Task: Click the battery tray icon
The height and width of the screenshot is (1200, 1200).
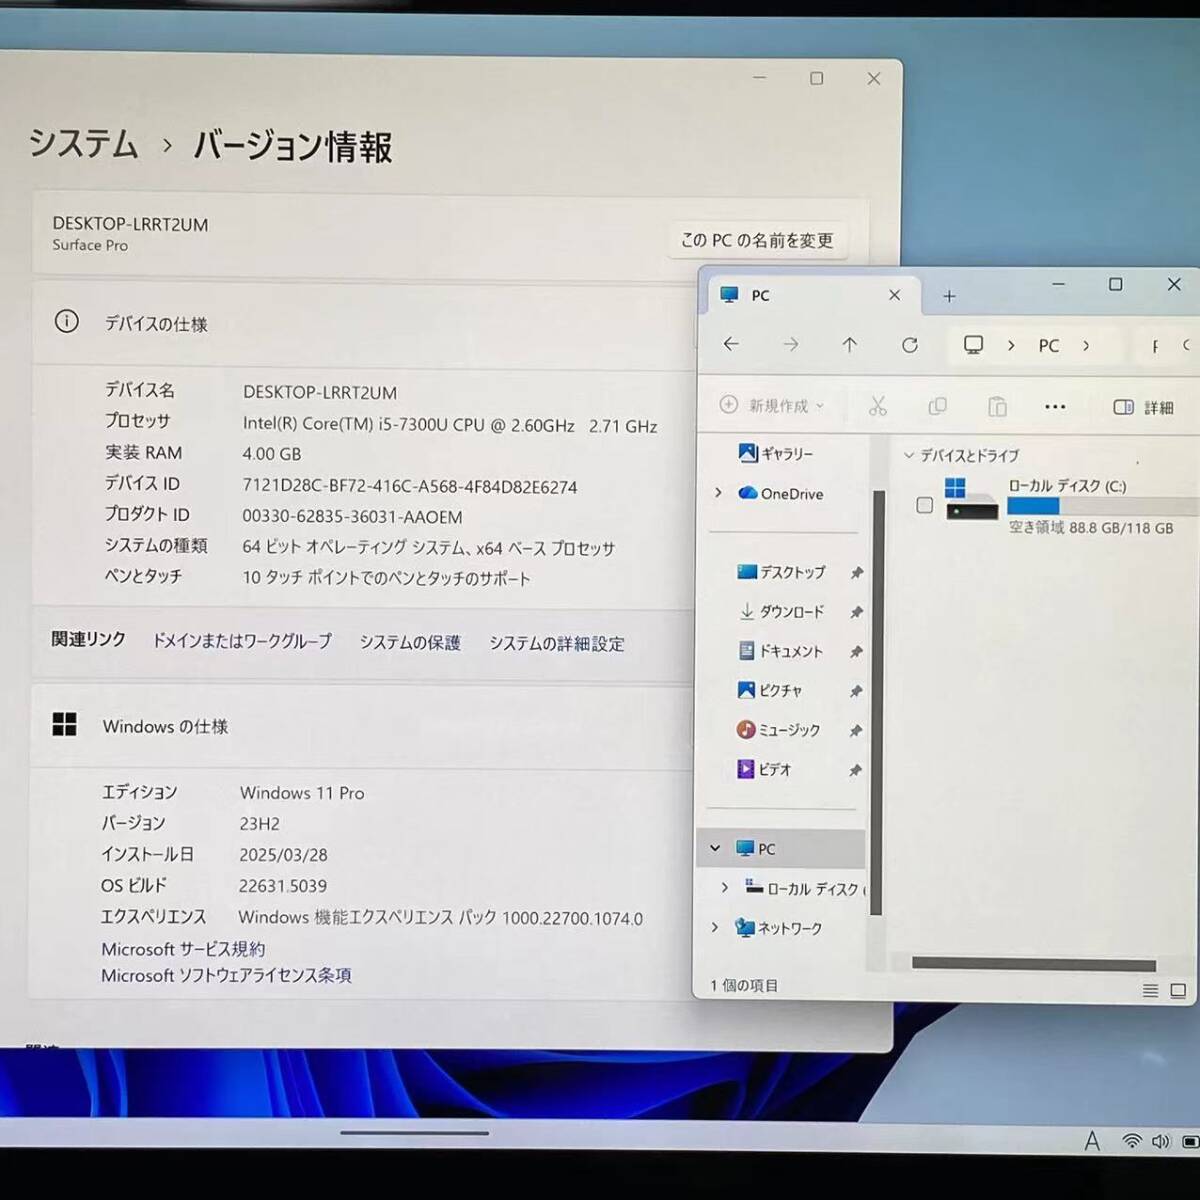Action: point(1190,1141)
